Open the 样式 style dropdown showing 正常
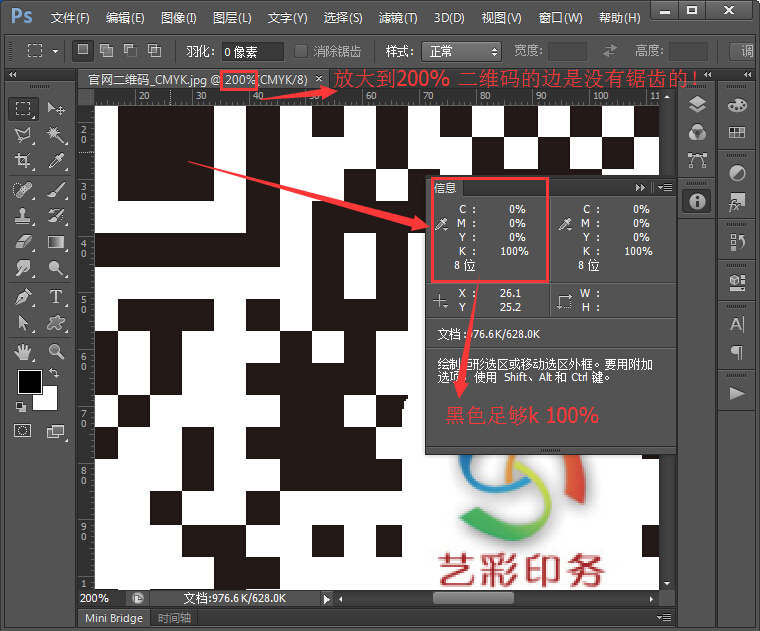 click(460, 51)
